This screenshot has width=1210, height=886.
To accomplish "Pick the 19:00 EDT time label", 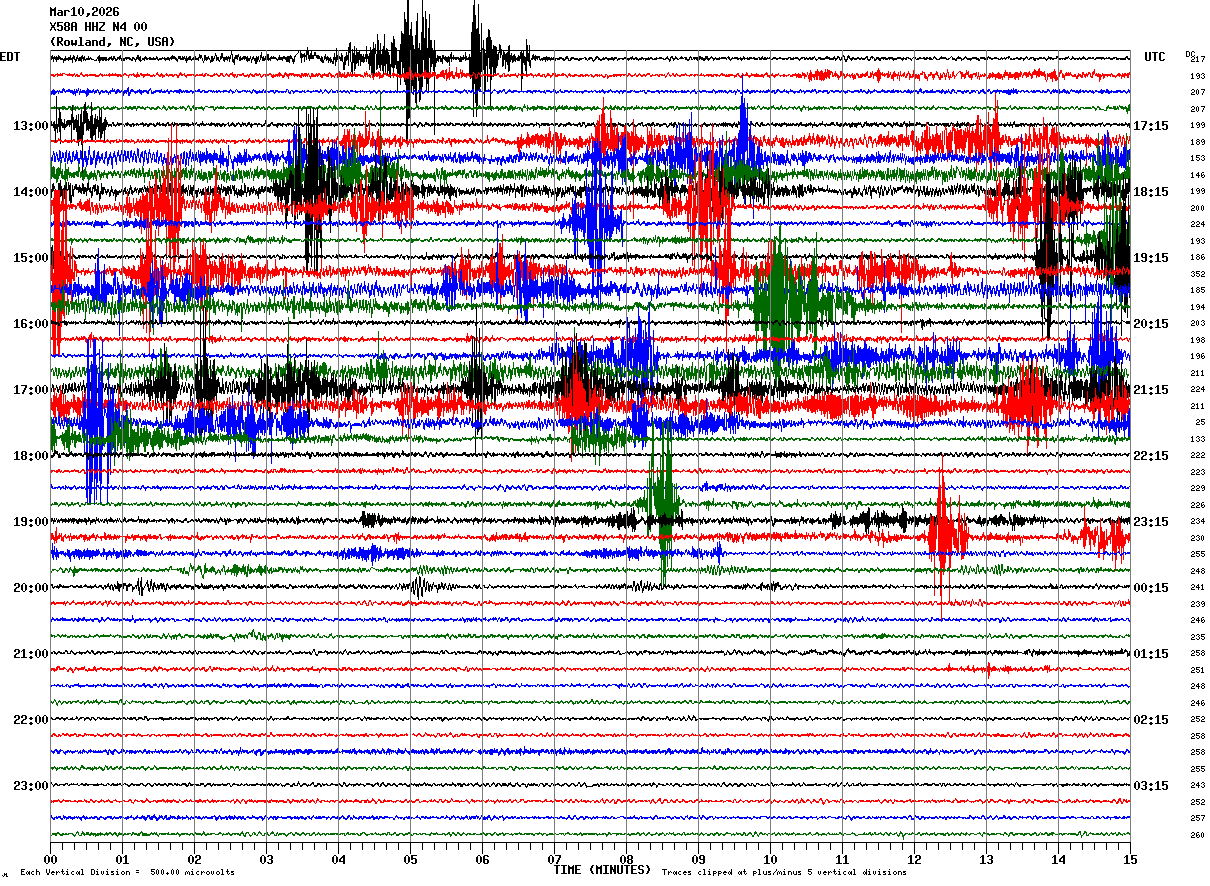I will pyautogui.click(x=30, y=522).
